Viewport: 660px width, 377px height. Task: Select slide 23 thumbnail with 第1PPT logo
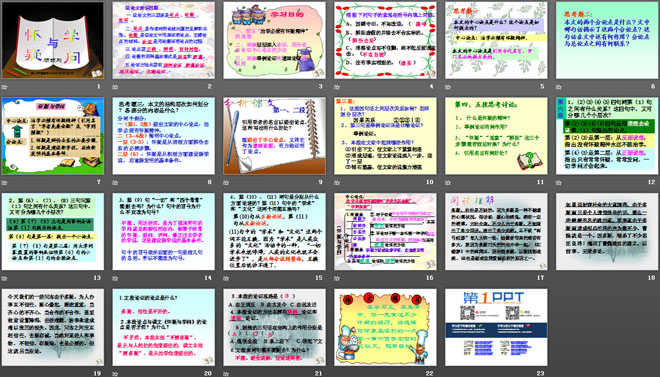(x=496, y=327)
